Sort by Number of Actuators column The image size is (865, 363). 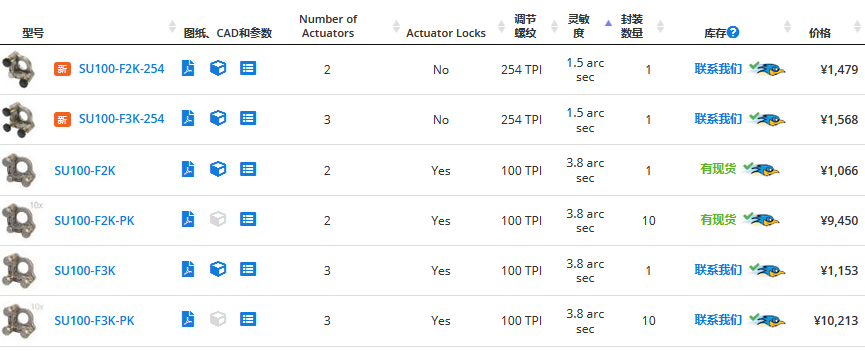[396, 26]
